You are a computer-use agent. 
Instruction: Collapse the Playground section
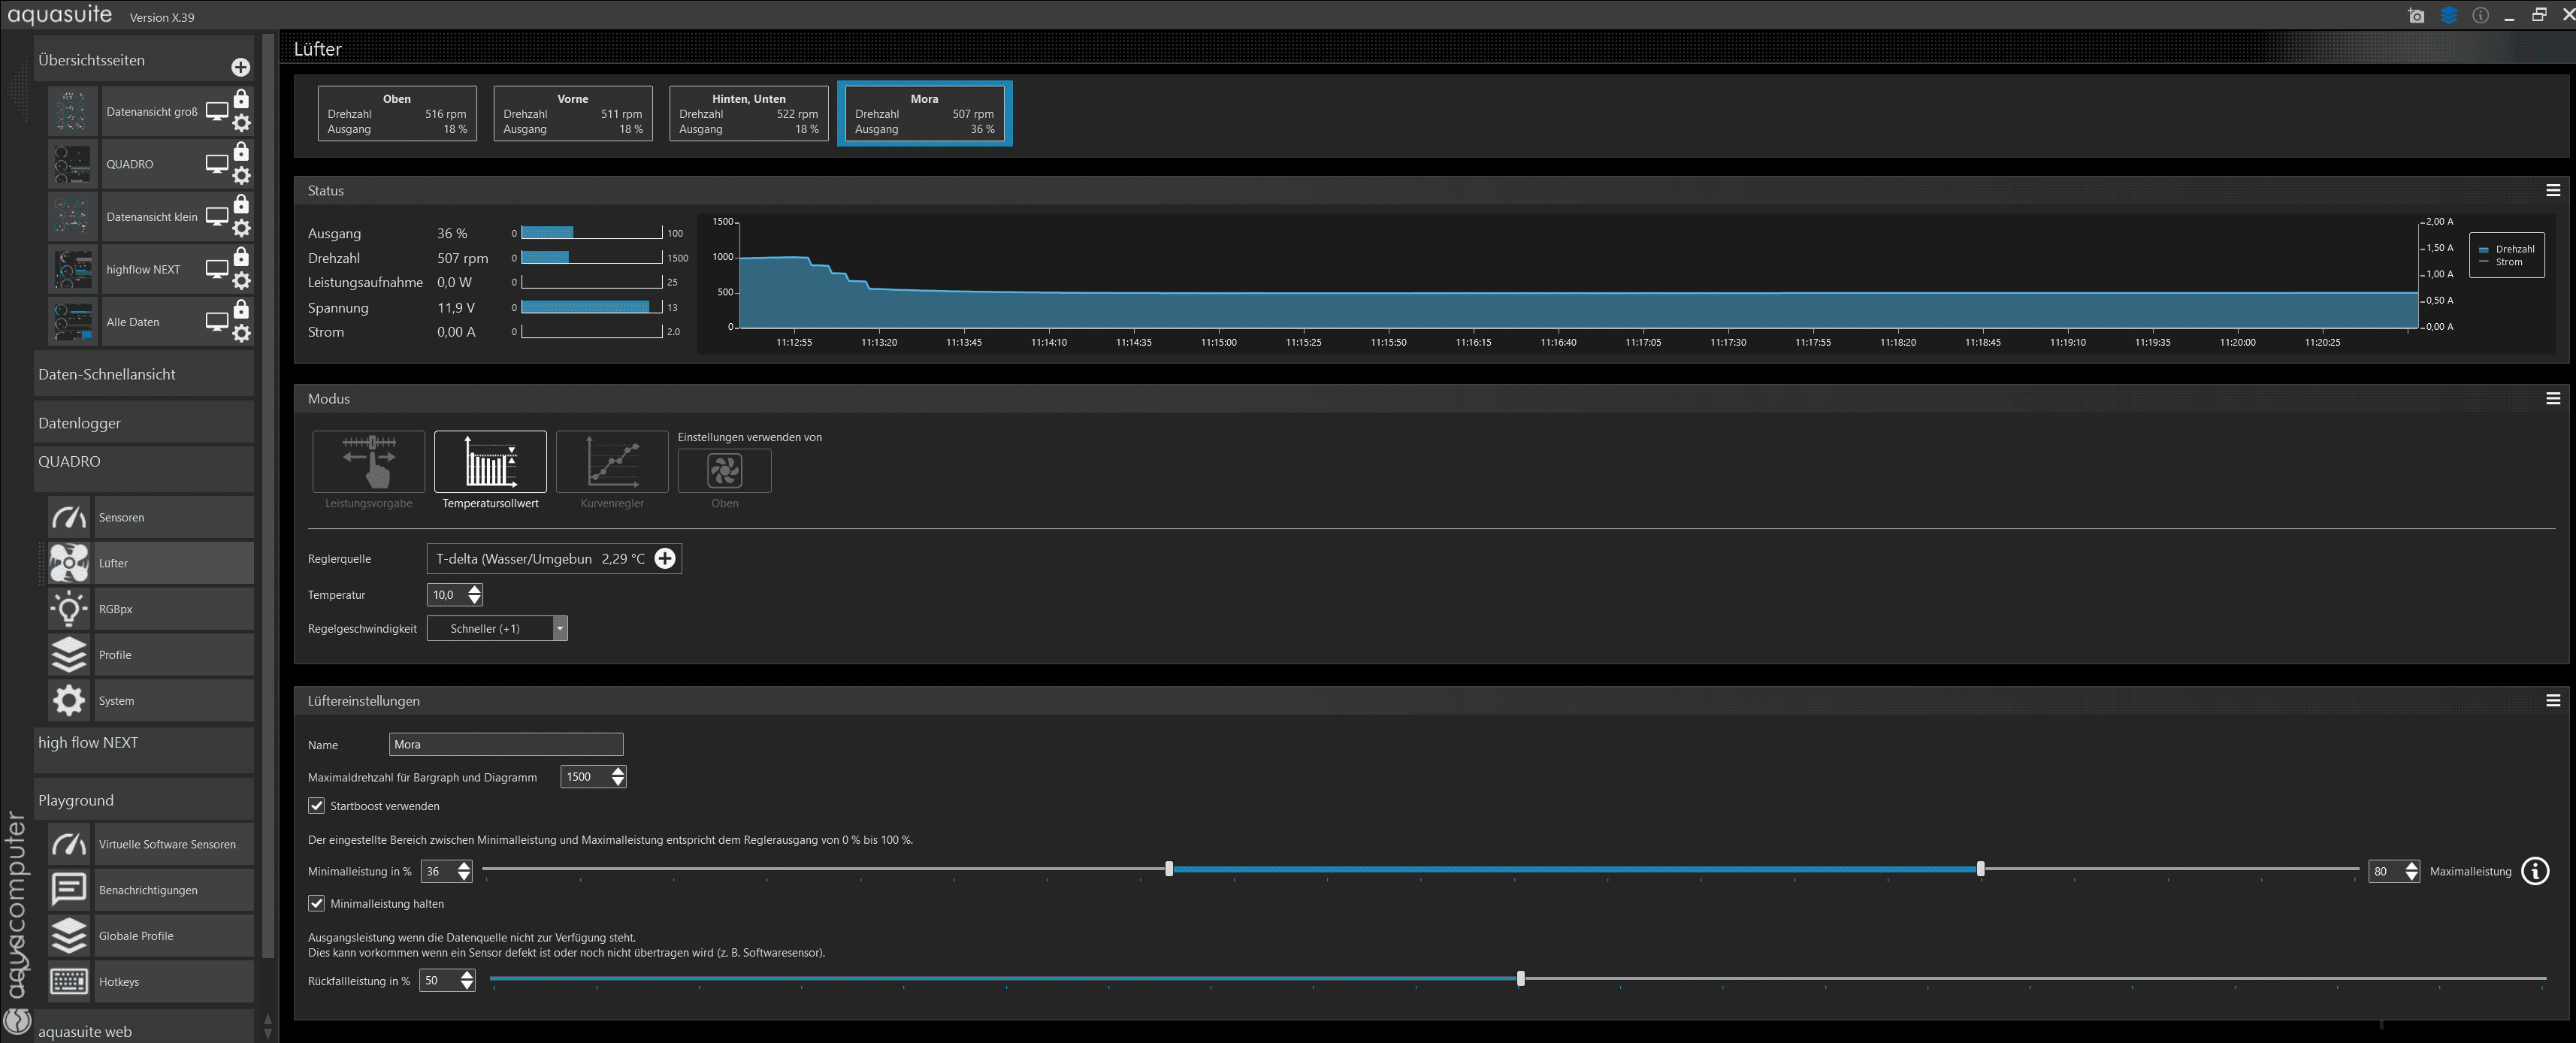point(144,800)
